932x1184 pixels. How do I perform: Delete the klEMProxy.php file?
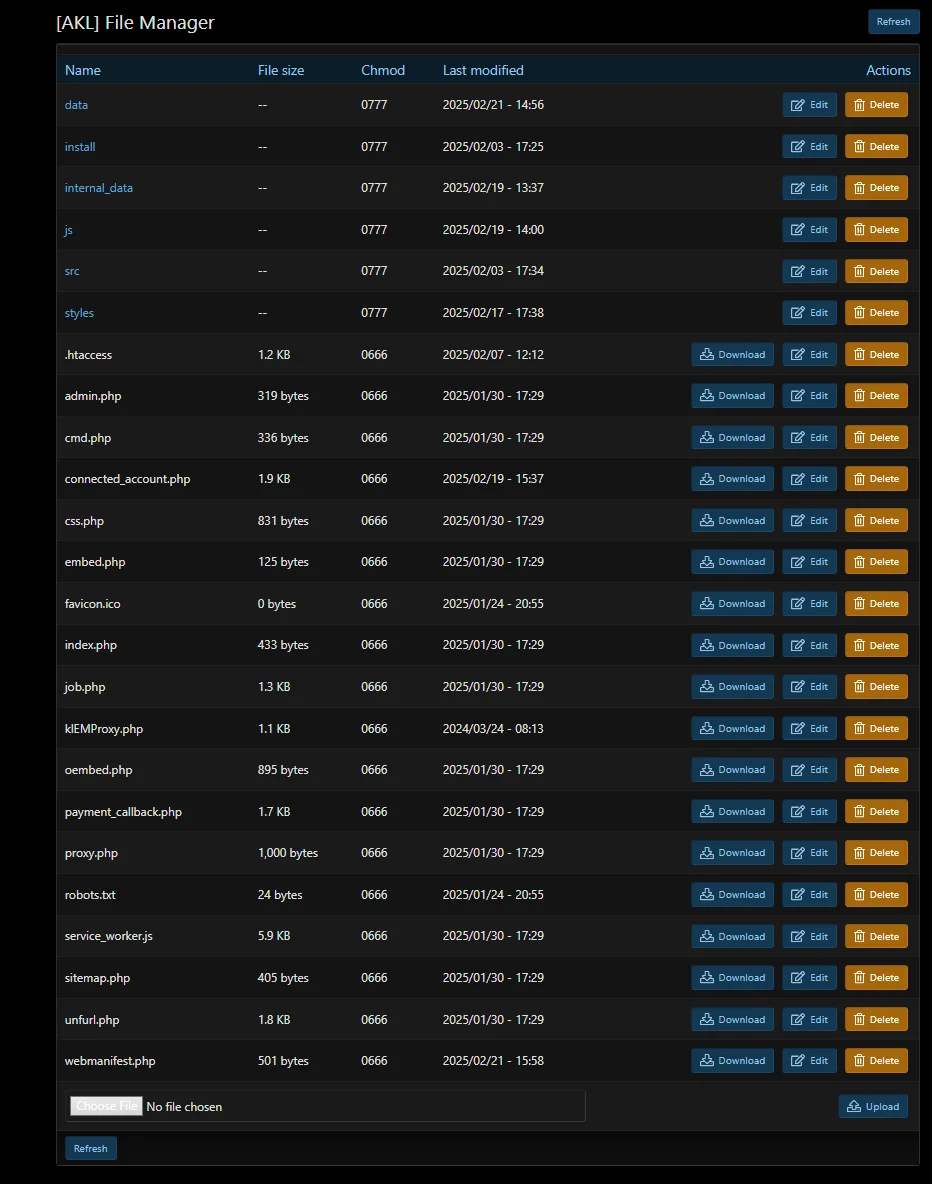pyautogui.click(x=876, y=728)
